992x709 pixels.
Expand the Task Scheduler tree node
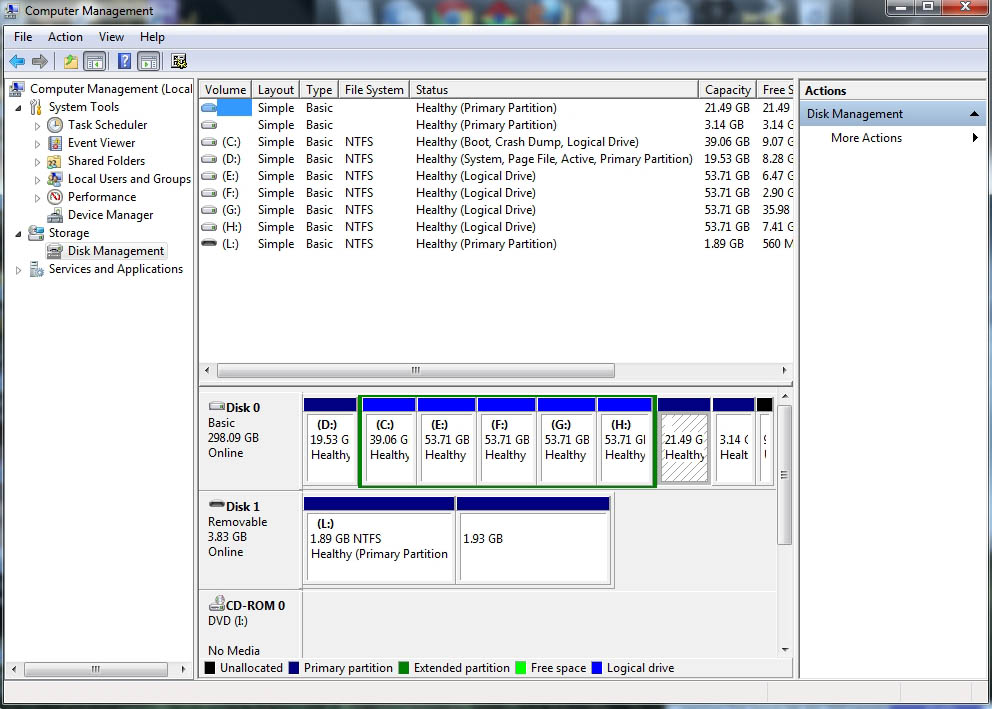(x=37, y=126)
